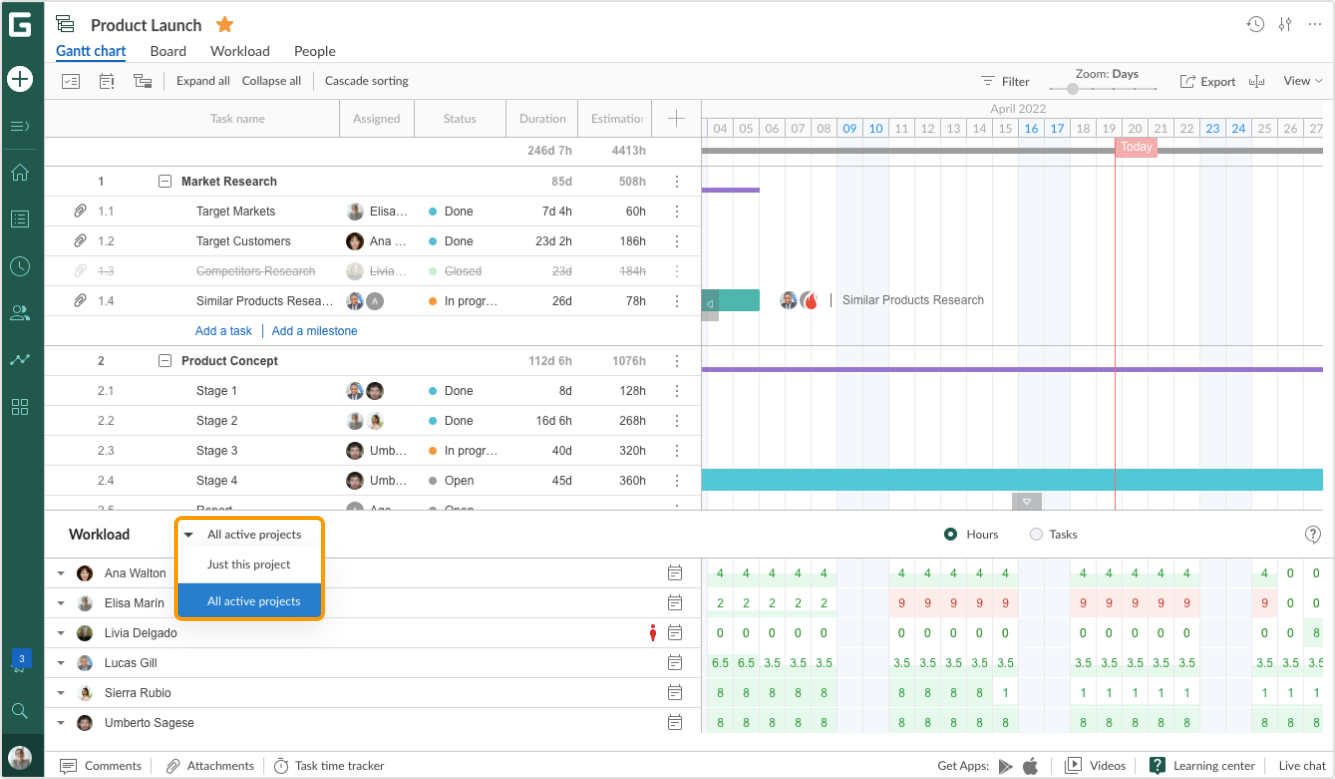Screen dimensions: 1335x779
Task: Collapse the Market Research task group
Action: pyautogui.click(x=164, y=181)
